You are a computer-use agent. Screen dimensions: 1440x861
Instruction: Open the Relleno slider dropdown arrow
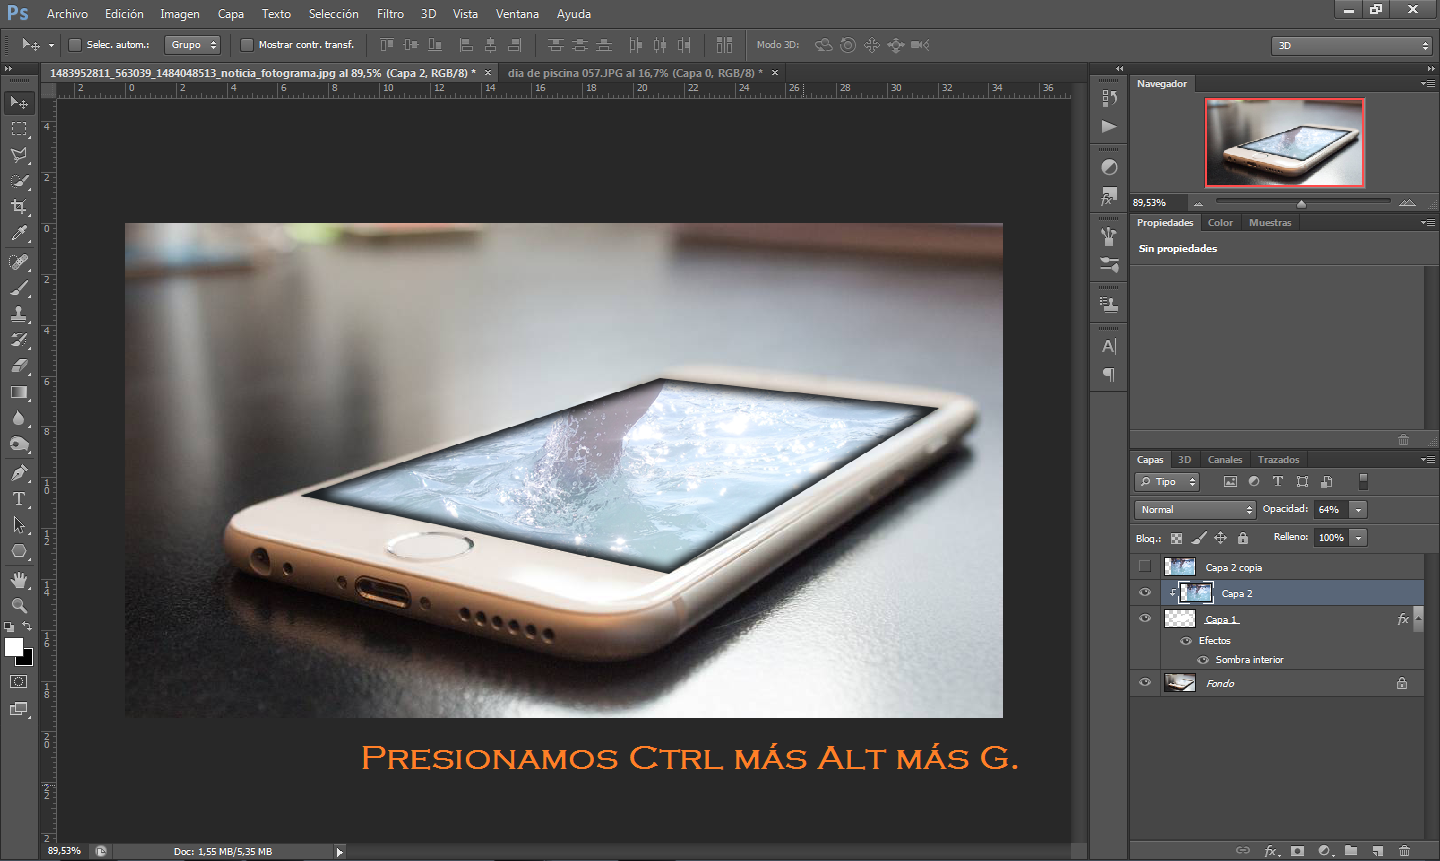point(1358,538)
